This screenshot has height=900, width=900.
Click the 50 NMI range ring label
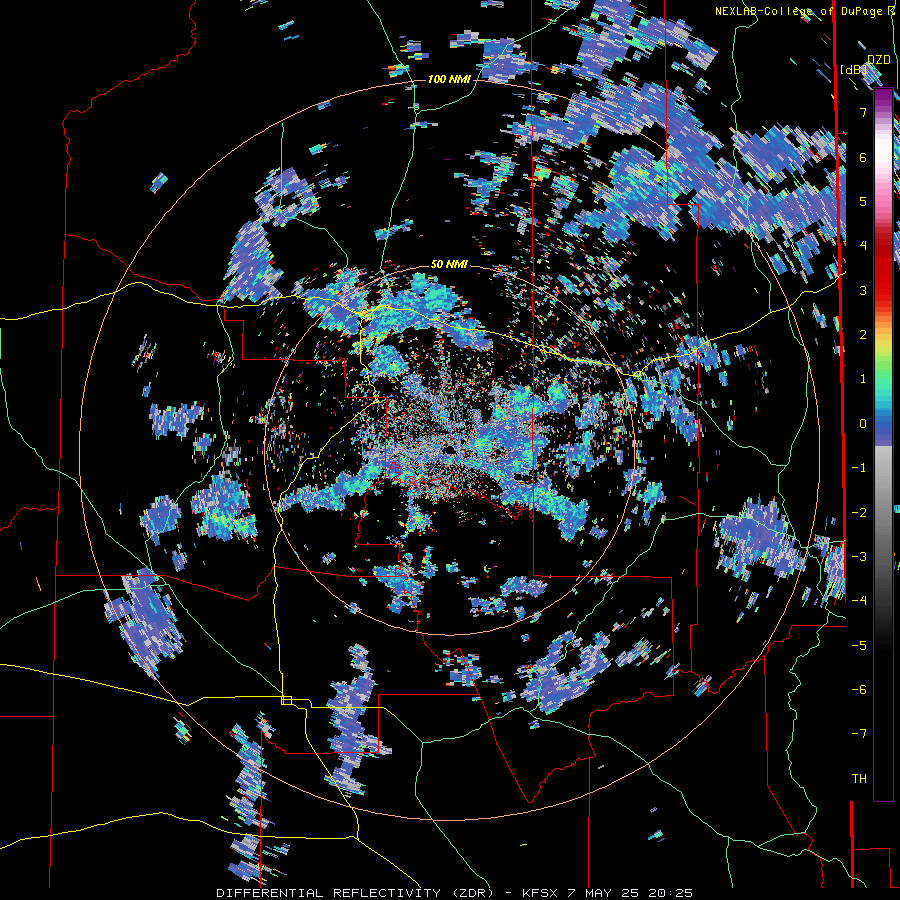pos(449,264)
